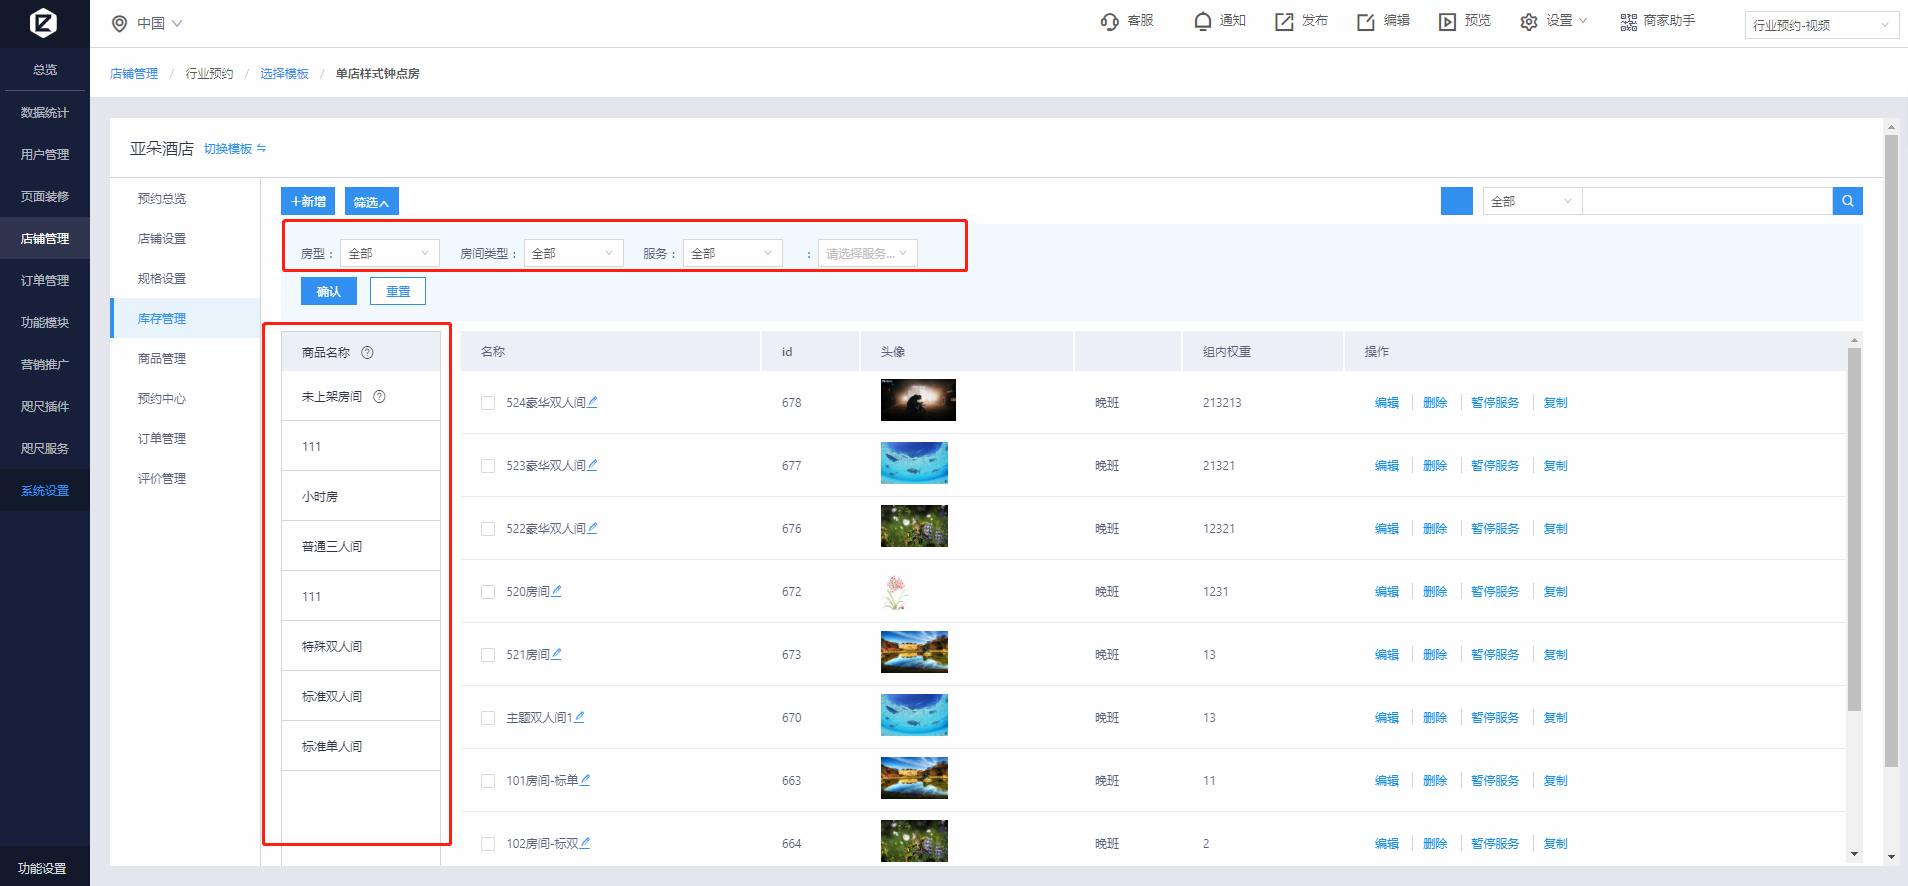Open 页面装修 in left sidebar
1908x886 pixels.
coord(45,196)
